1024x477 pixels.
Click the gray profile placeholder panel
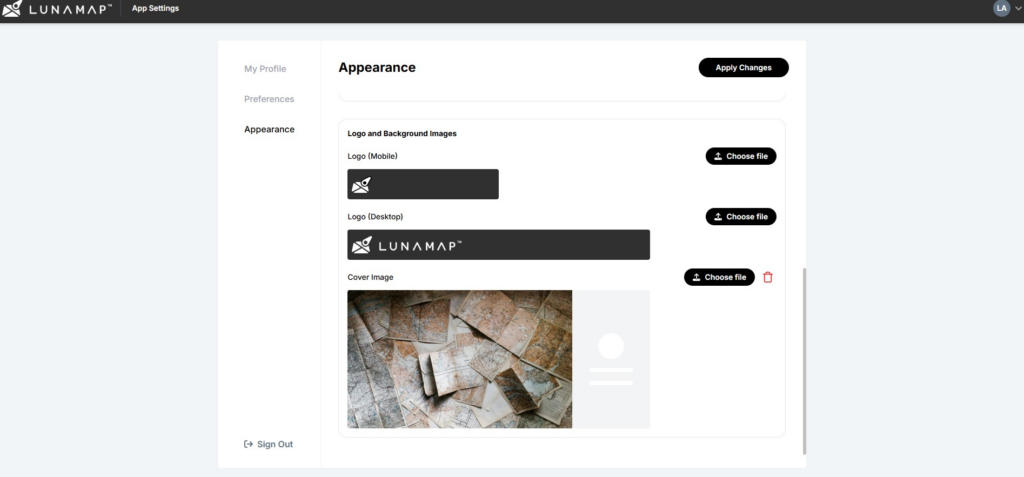[611, 359]
